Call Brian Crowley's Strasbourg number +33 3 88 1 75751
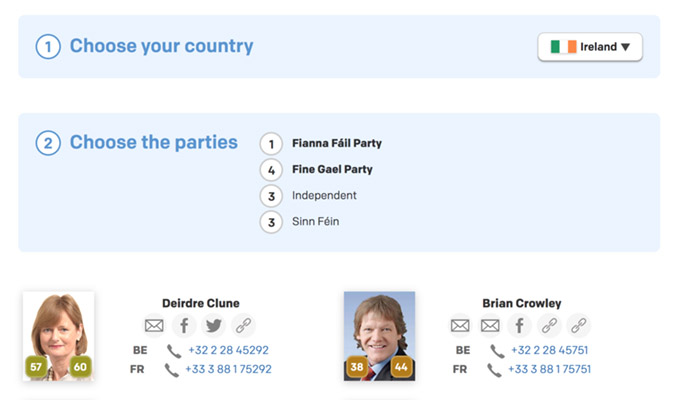This screenshot has width=680, height=400. [x=552, y=370]
